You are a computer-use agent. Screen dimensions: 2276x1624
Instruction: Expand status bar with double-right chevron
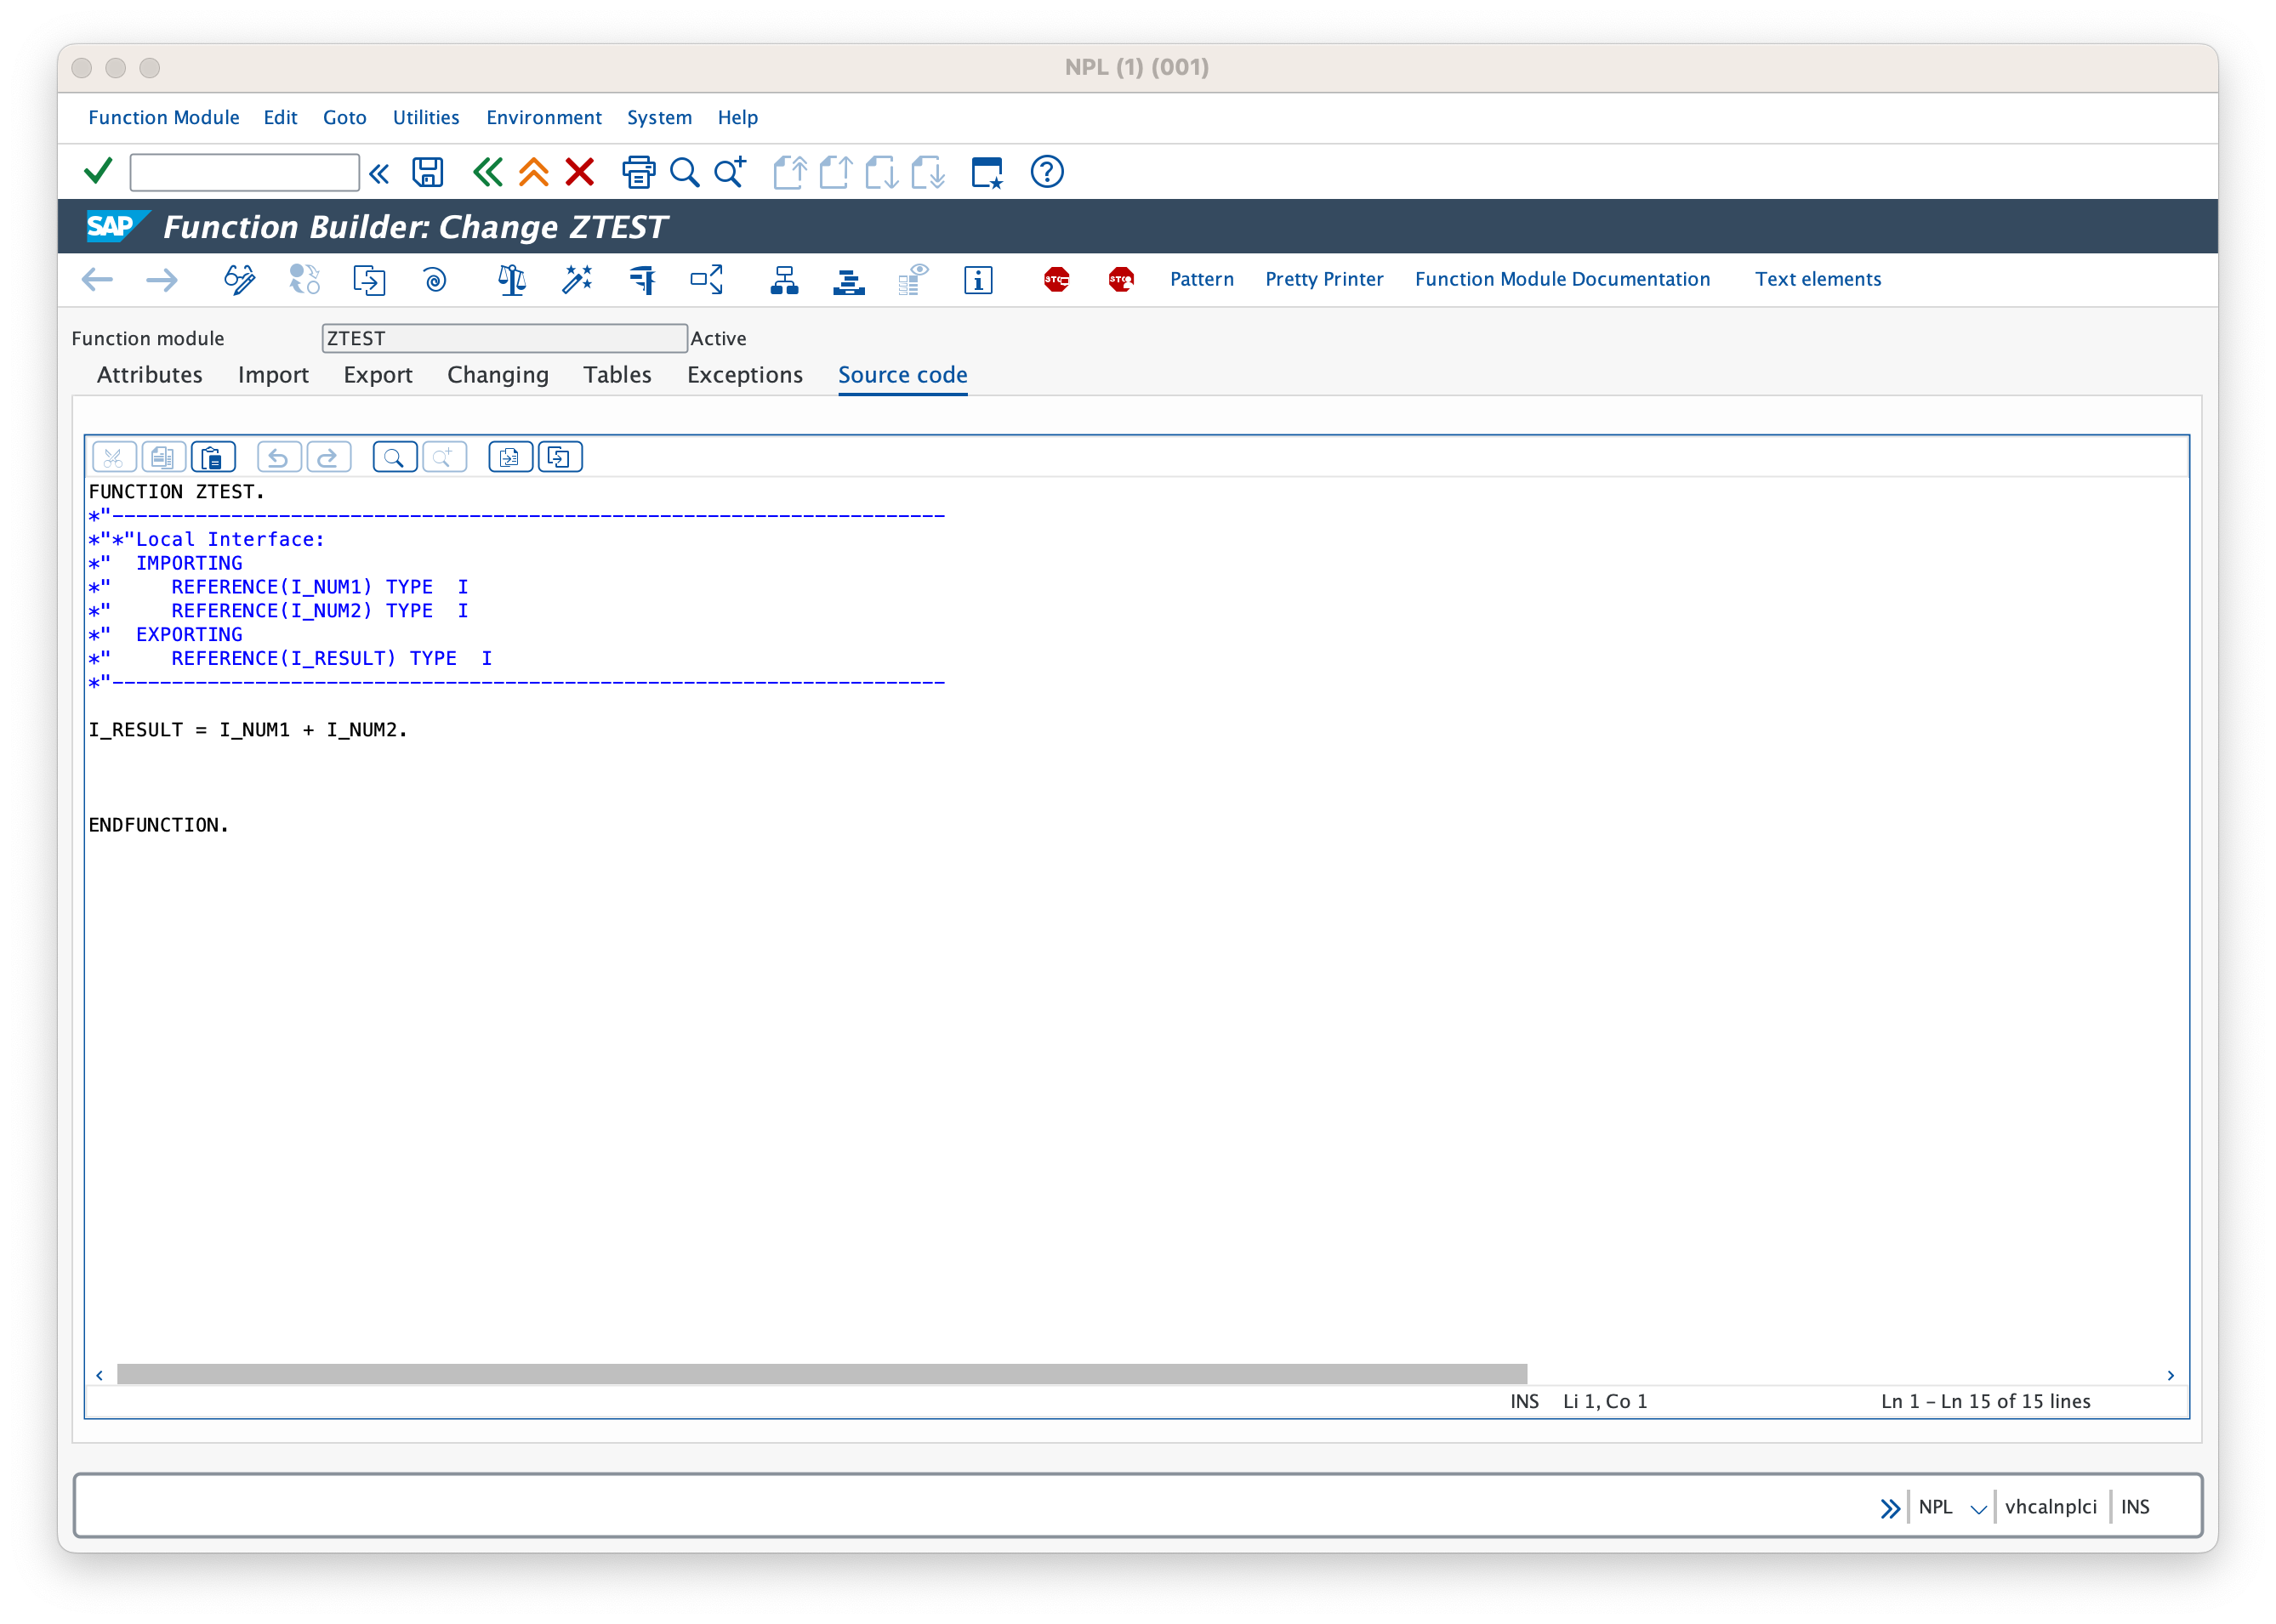pos(1889,1508)
